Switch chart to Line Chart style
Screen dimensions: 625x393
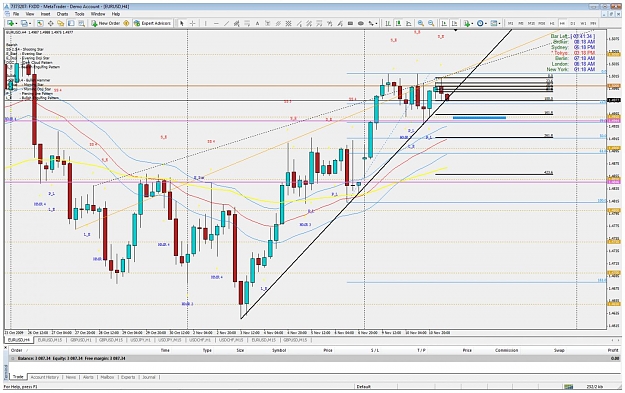point(409,24)
